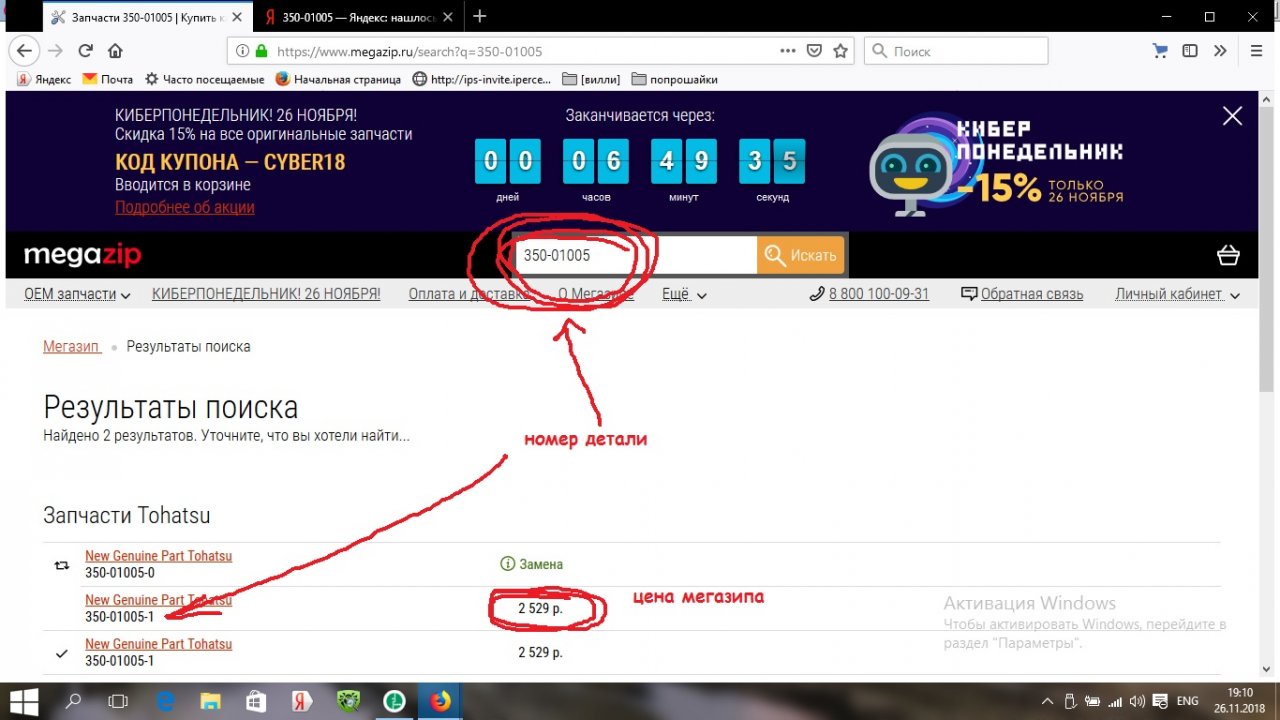The height and width of the screenshot is (720, 1280).
Task: Click the megazip logo
Action: [x=82, y=256]
